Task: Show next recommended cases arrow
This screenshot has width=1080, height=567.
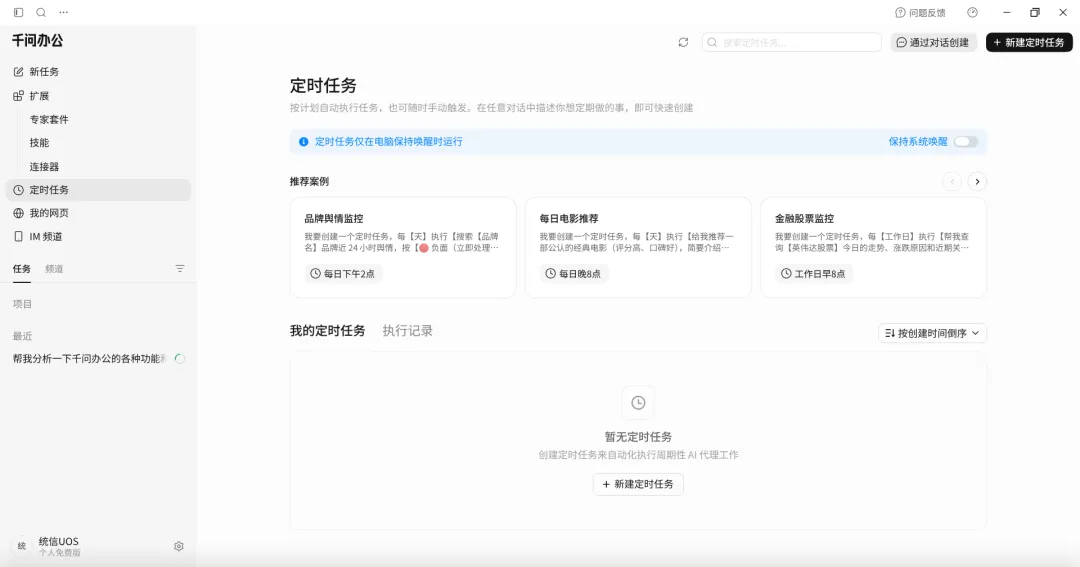Action: 977,182
